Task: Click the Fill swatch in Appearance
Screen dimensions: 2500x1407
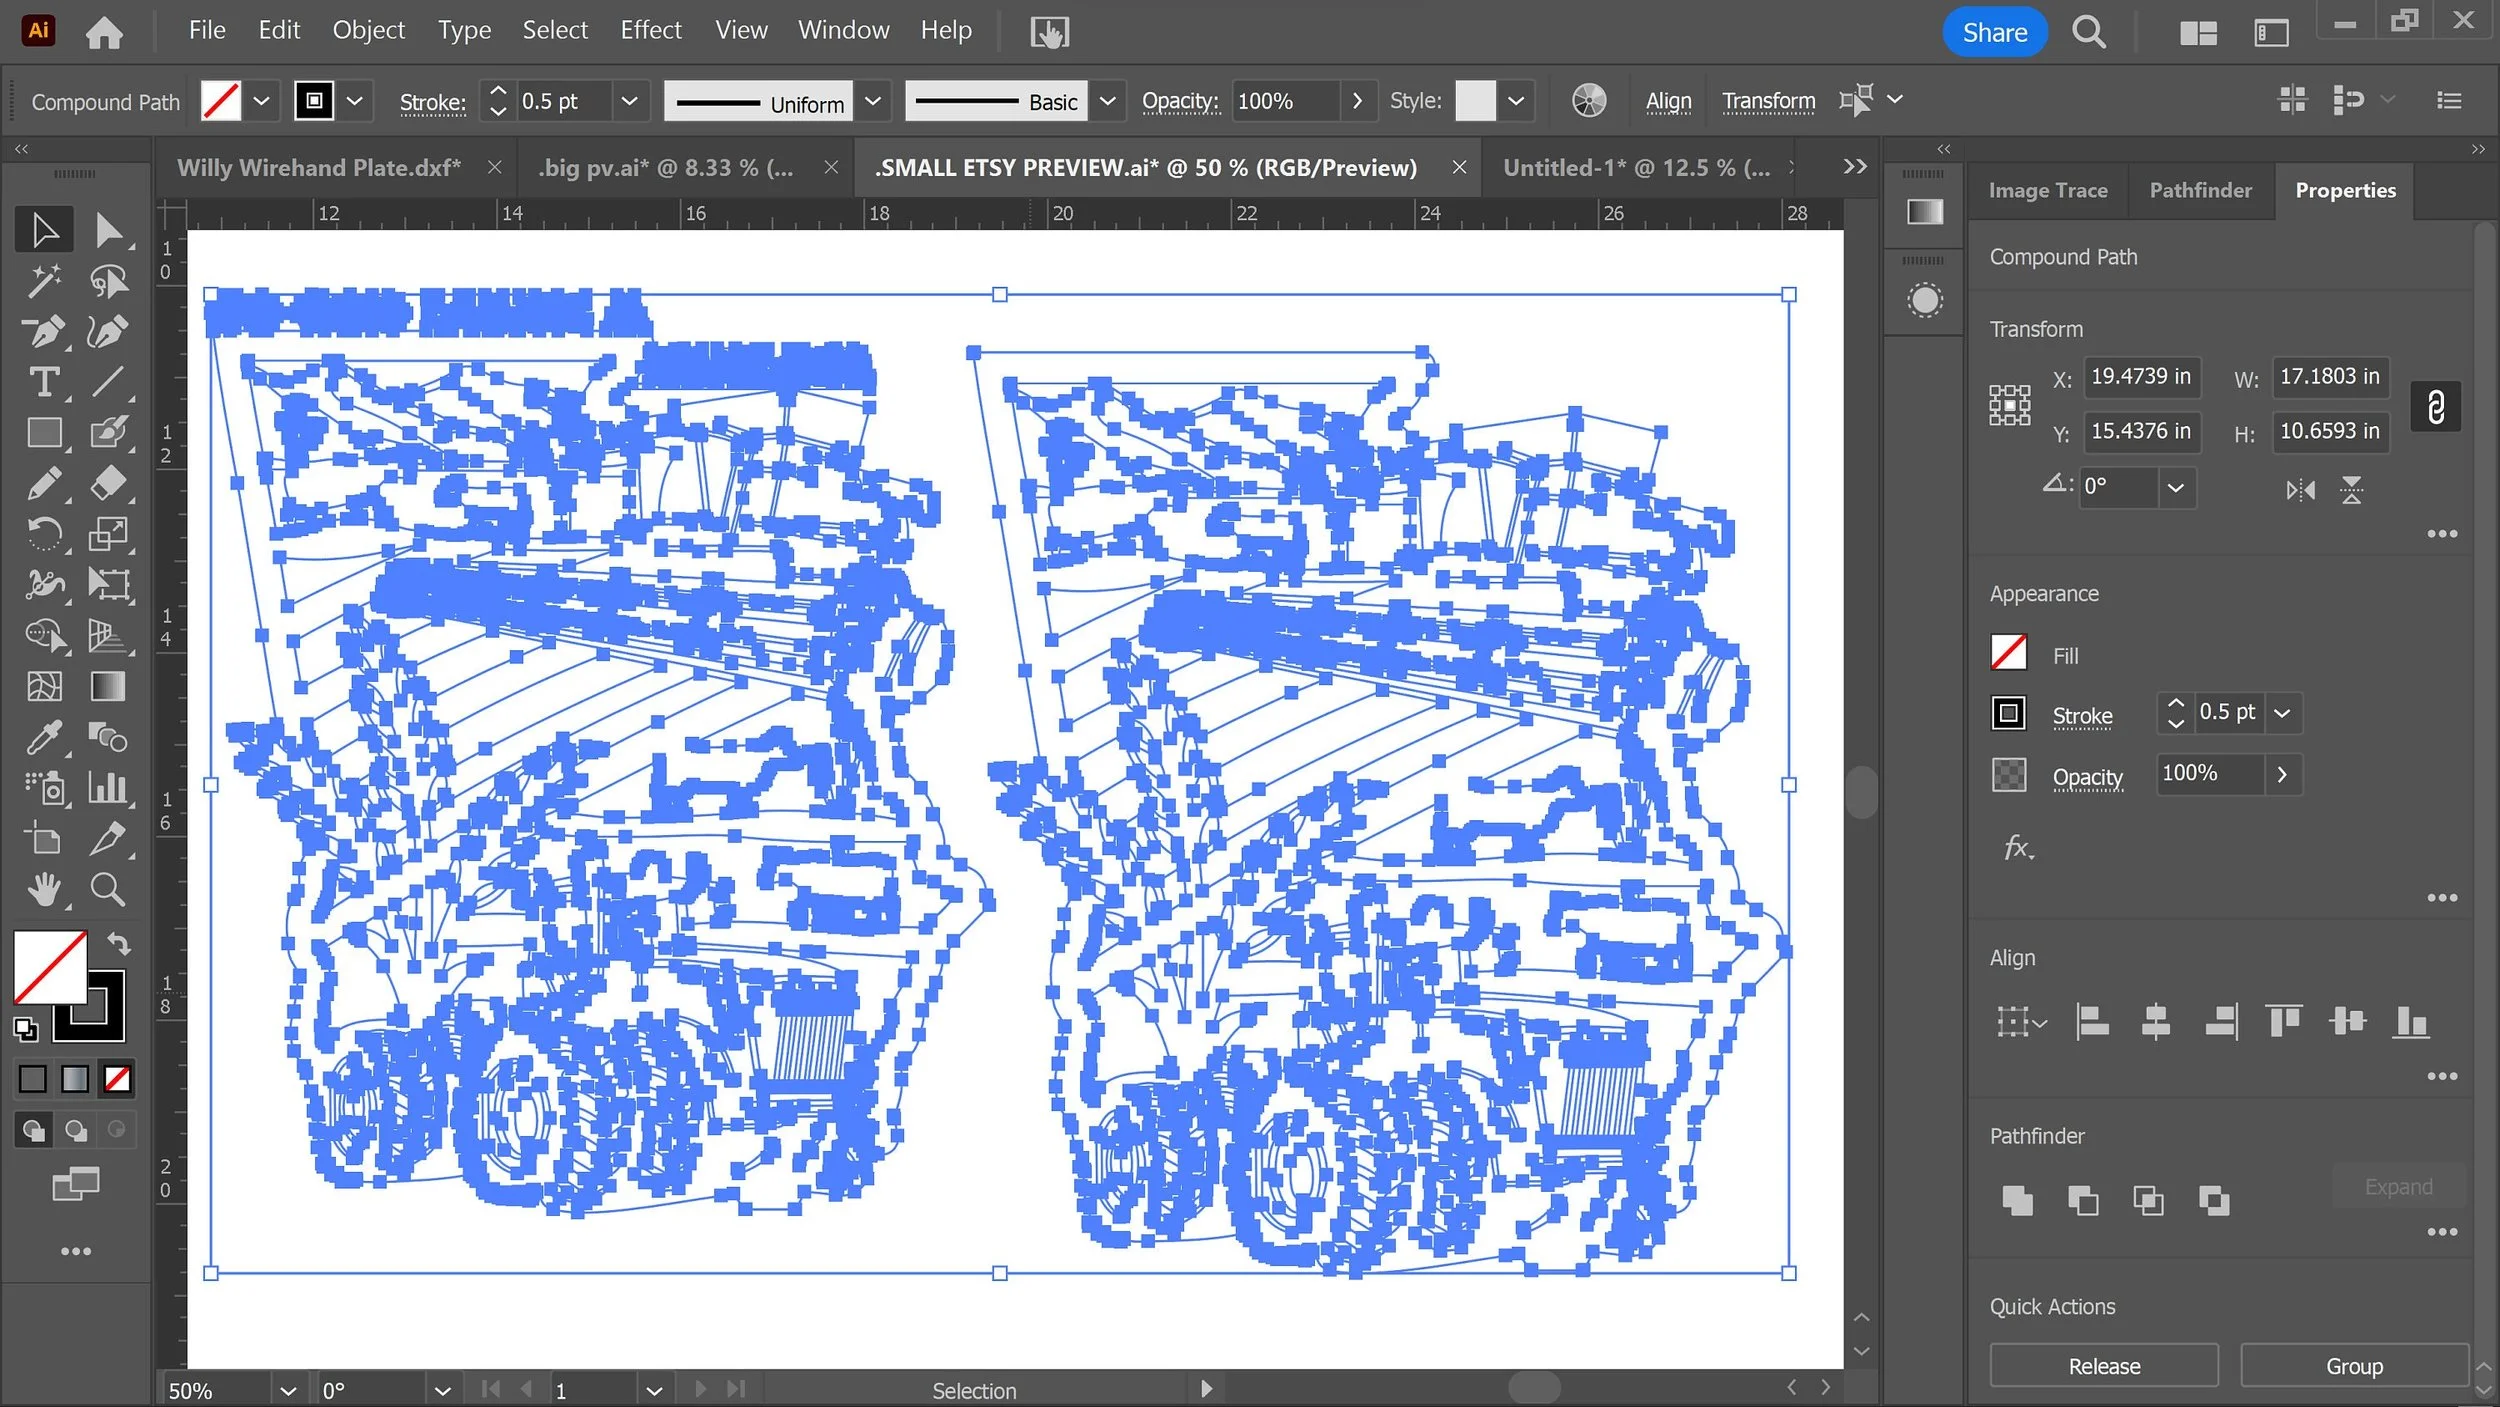Action: pos(2008,654)
